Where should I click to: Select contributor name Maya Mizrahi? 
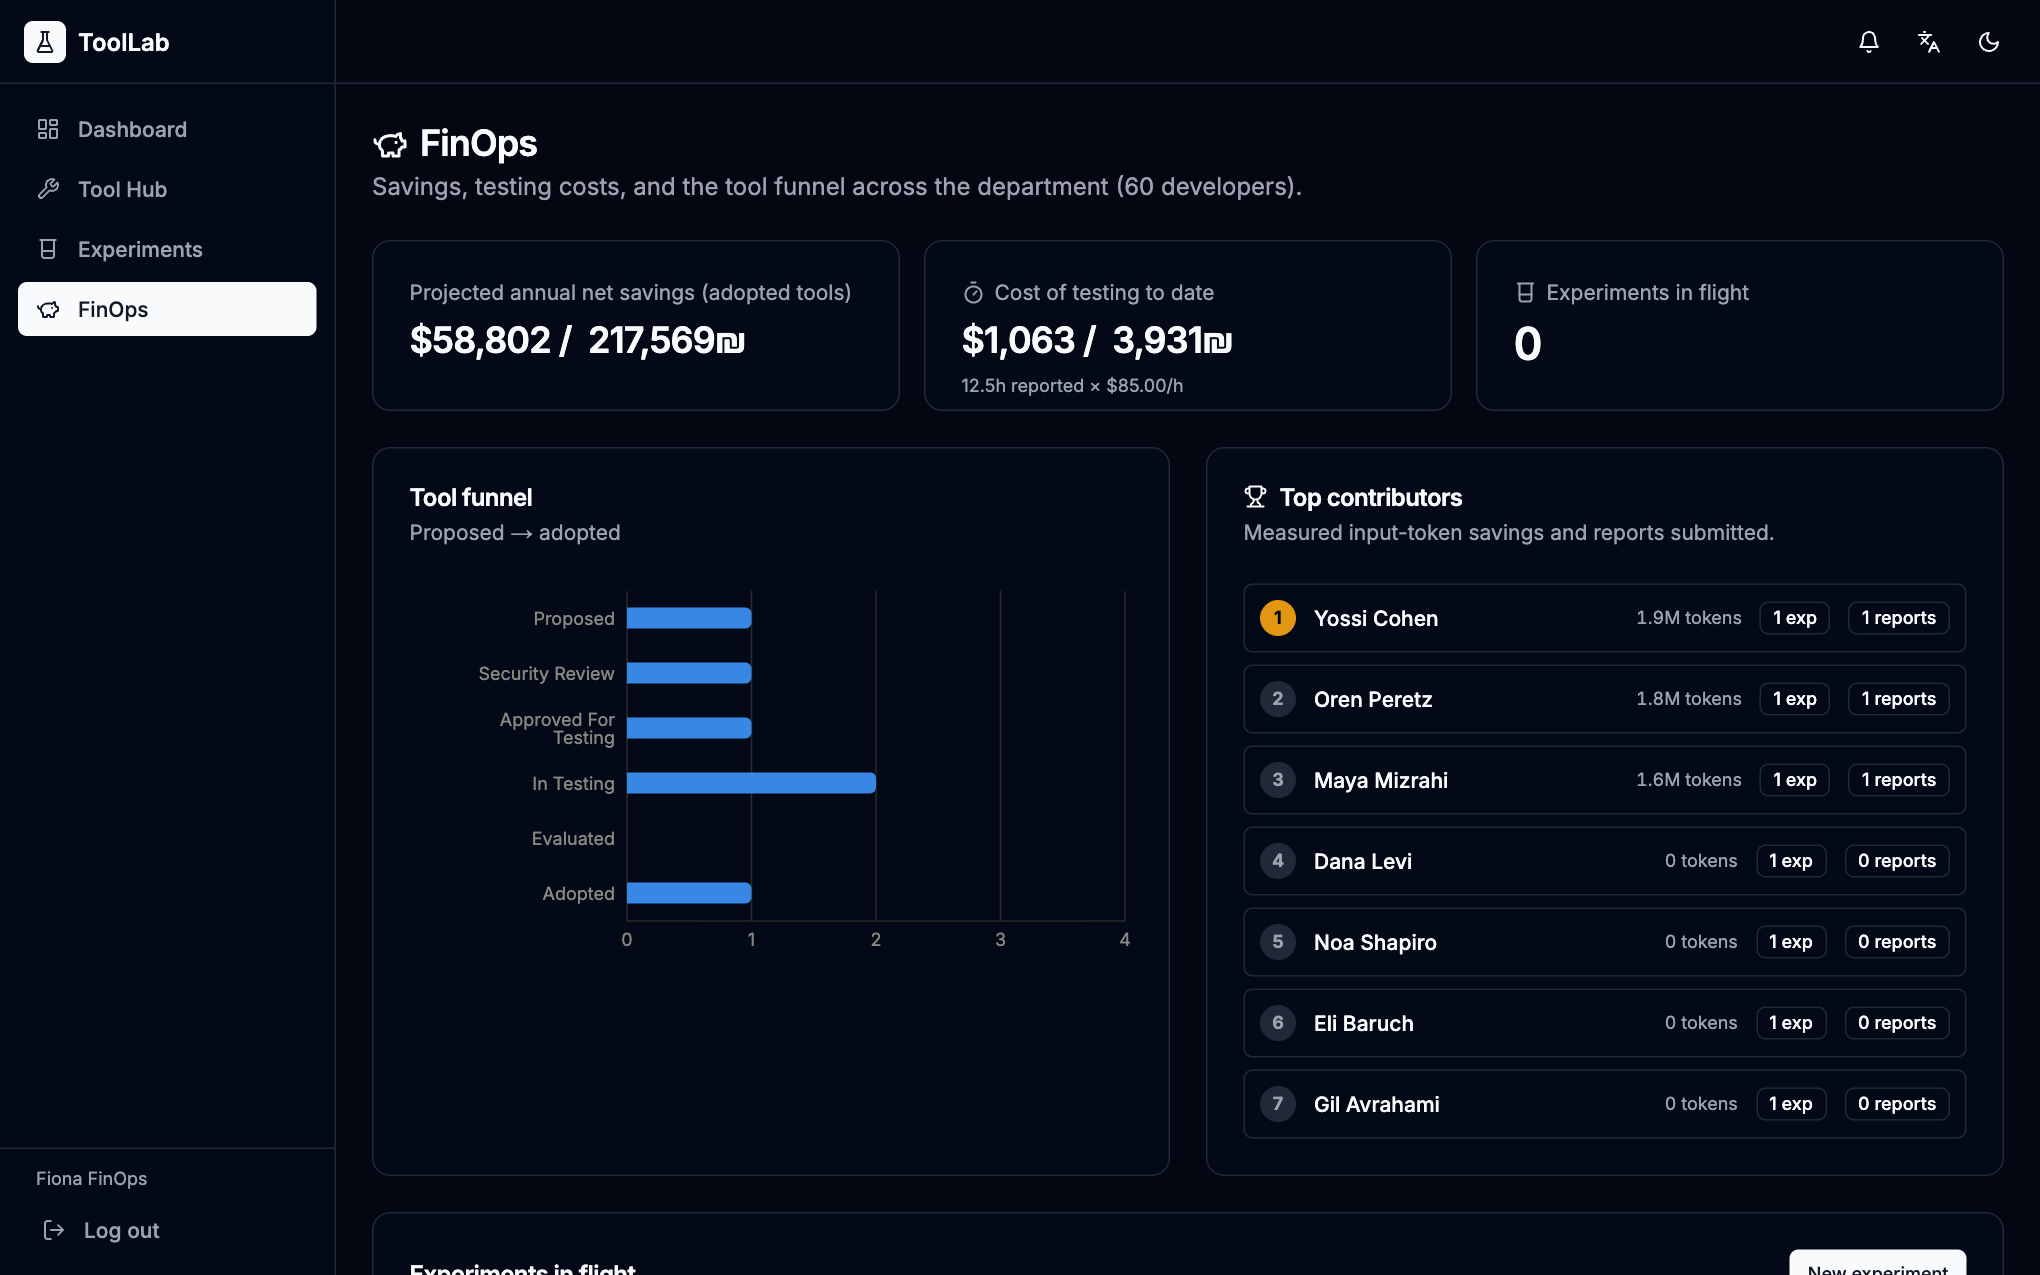[1381, 780]
